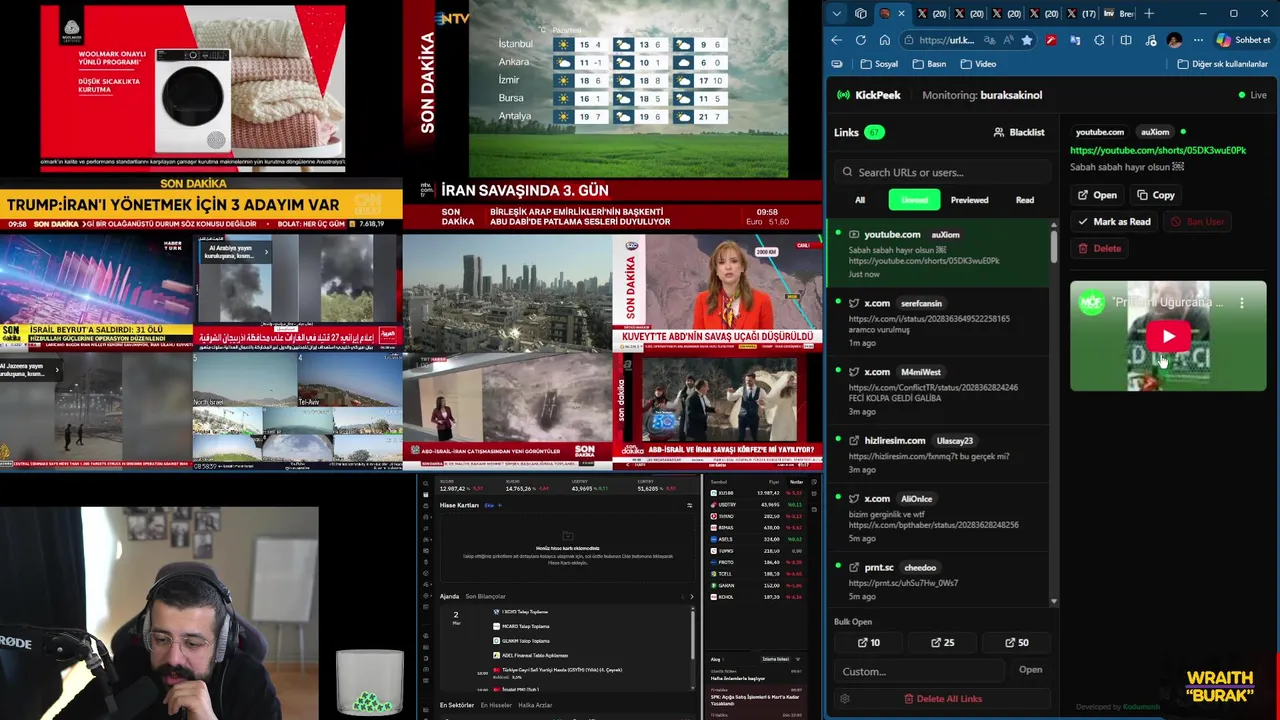The image size is (1280, 720).
Task: Open the browser profile avatar
Action: coord(1174,40)
